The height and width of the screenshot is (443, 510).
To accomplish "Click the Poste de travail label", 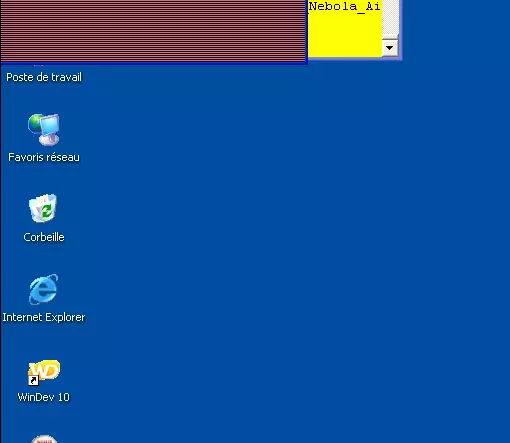I will point(44,77).
